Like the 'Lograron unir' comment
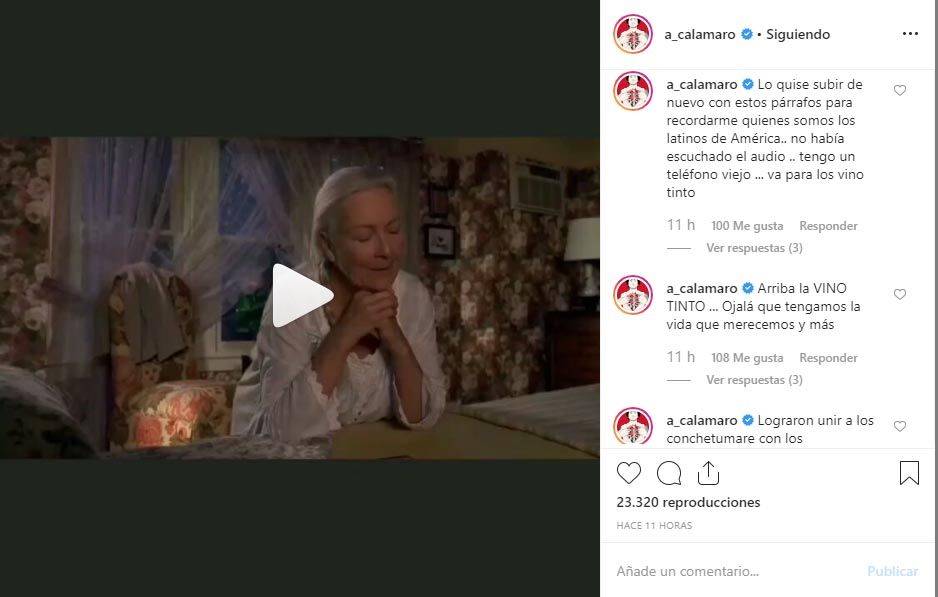The width and height of the screenshot is (938, 597). tap(900, 427)
